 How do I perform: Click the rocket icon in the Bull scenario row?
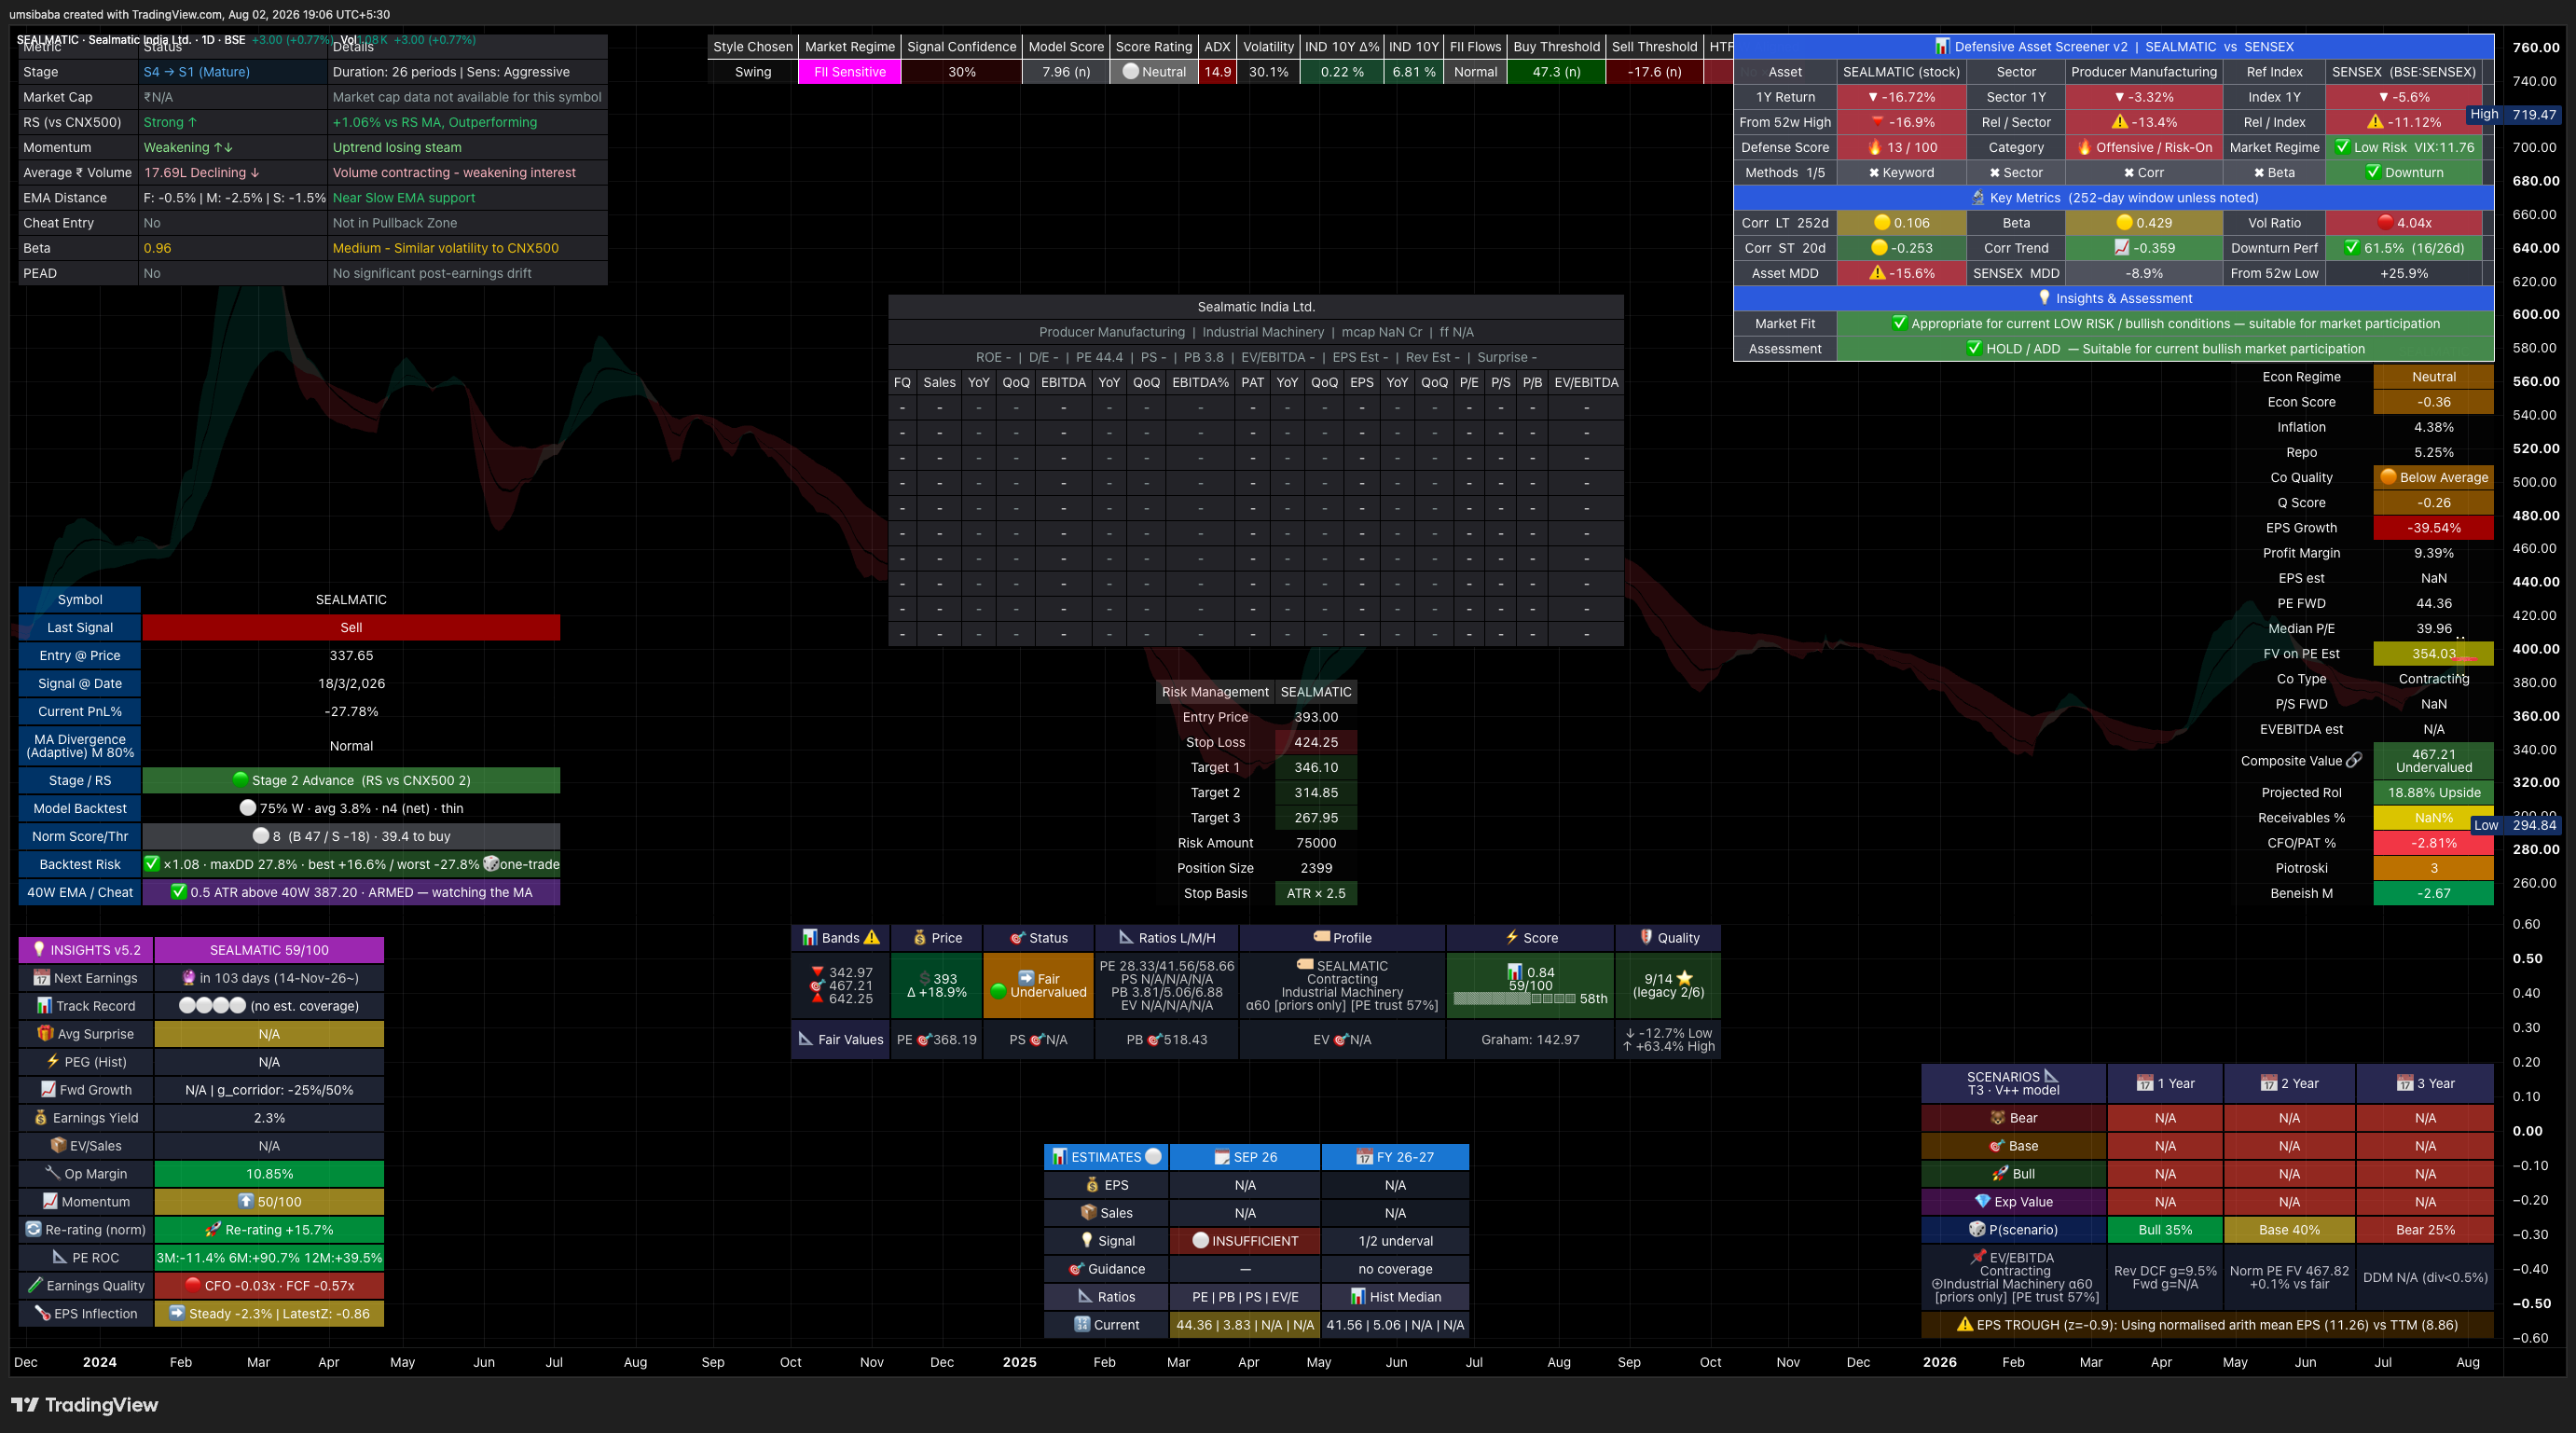click(x=2000, y=1173)
